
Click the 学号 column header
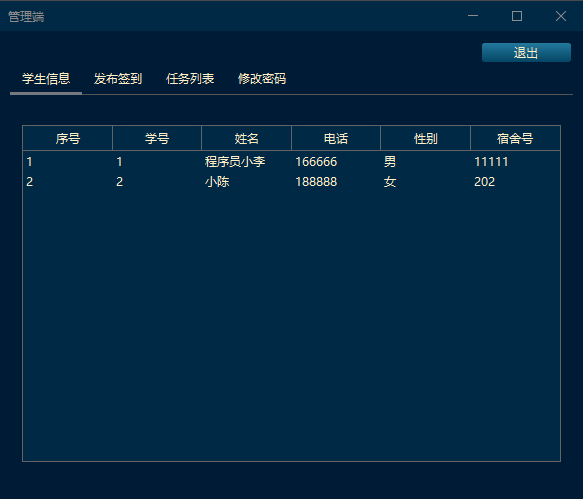(157, 138)
